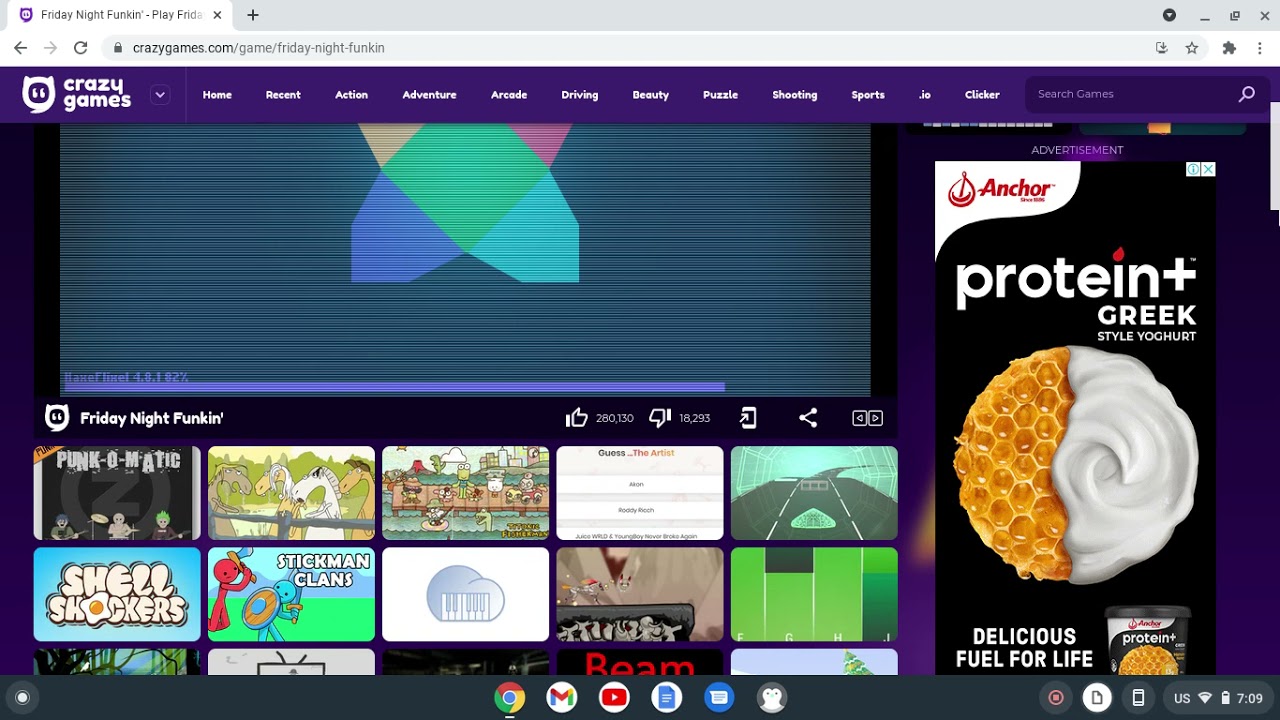Click the ad info icon
The height and width of the screenshot is (720, 1280).
pyautogui.click(x=1193, y=169)
